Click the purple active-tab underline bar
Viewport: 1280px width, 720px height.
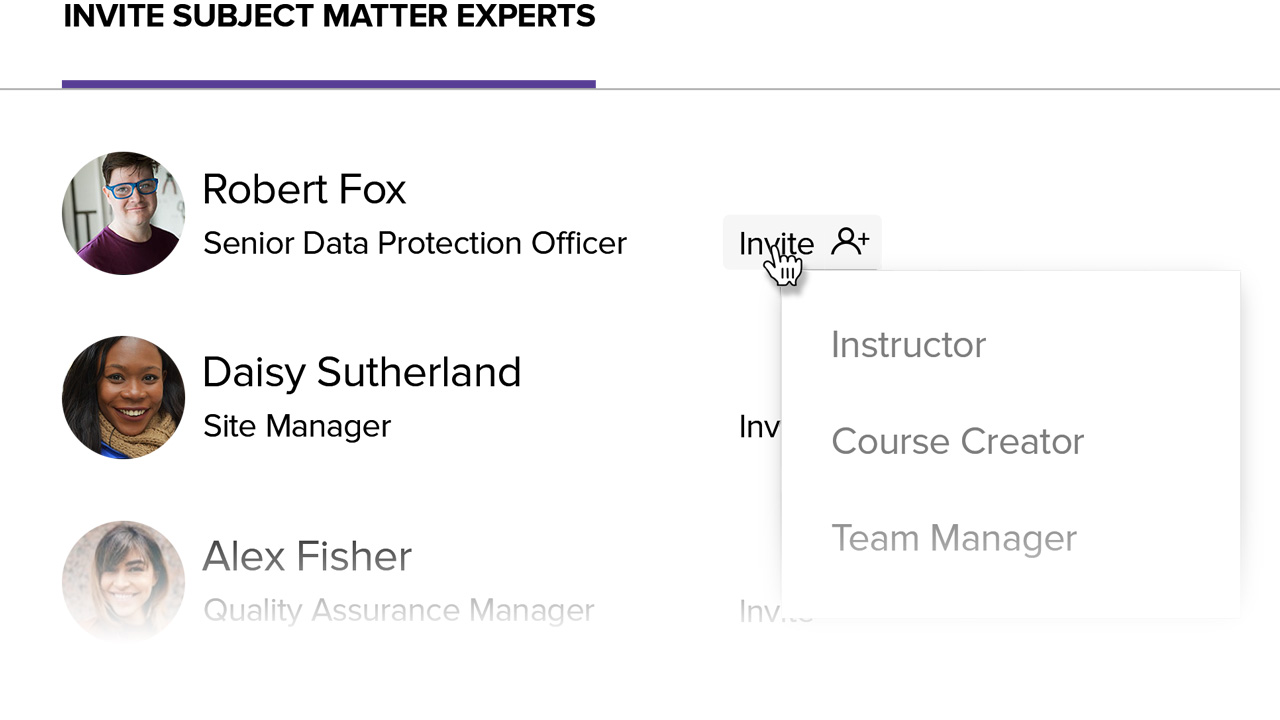[x=329, y=84]
